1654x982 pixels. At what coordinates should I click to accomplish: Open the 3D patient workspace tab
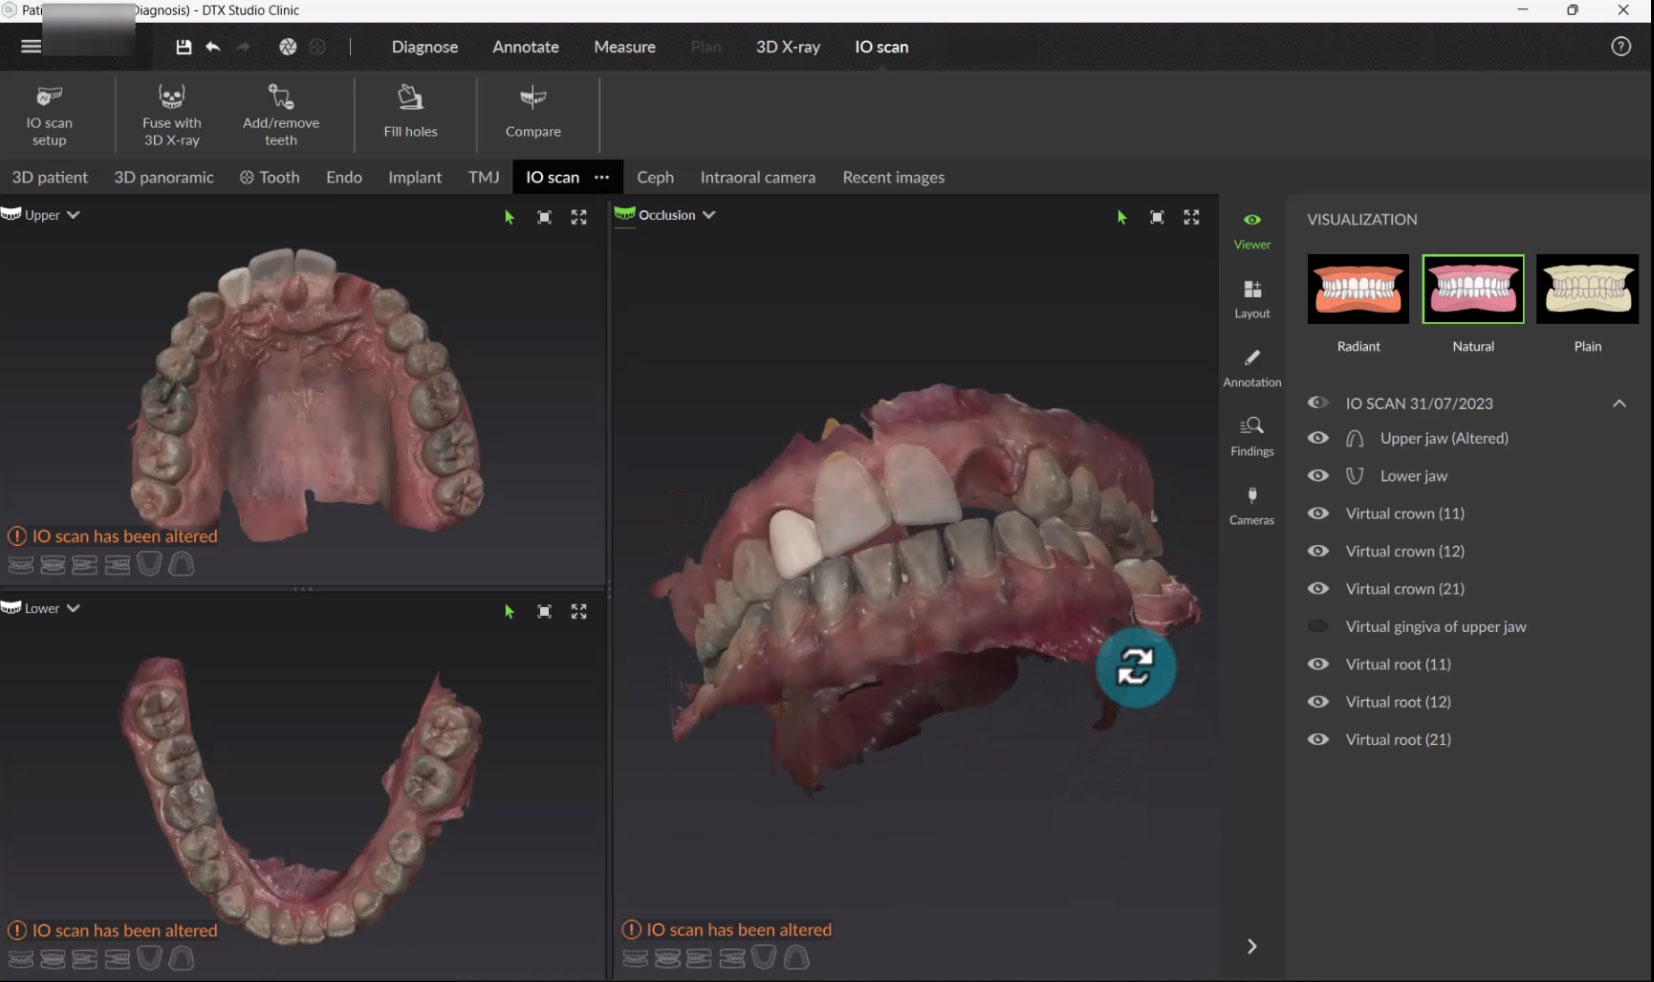point(50,177)
